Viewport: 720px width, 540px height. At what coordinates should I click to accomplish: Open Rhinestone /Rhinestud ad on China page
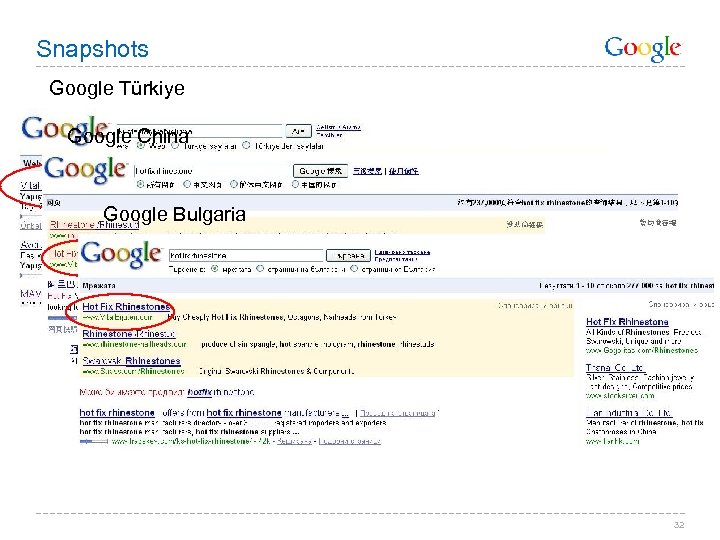pyautogui.click(x=94, y=225)
